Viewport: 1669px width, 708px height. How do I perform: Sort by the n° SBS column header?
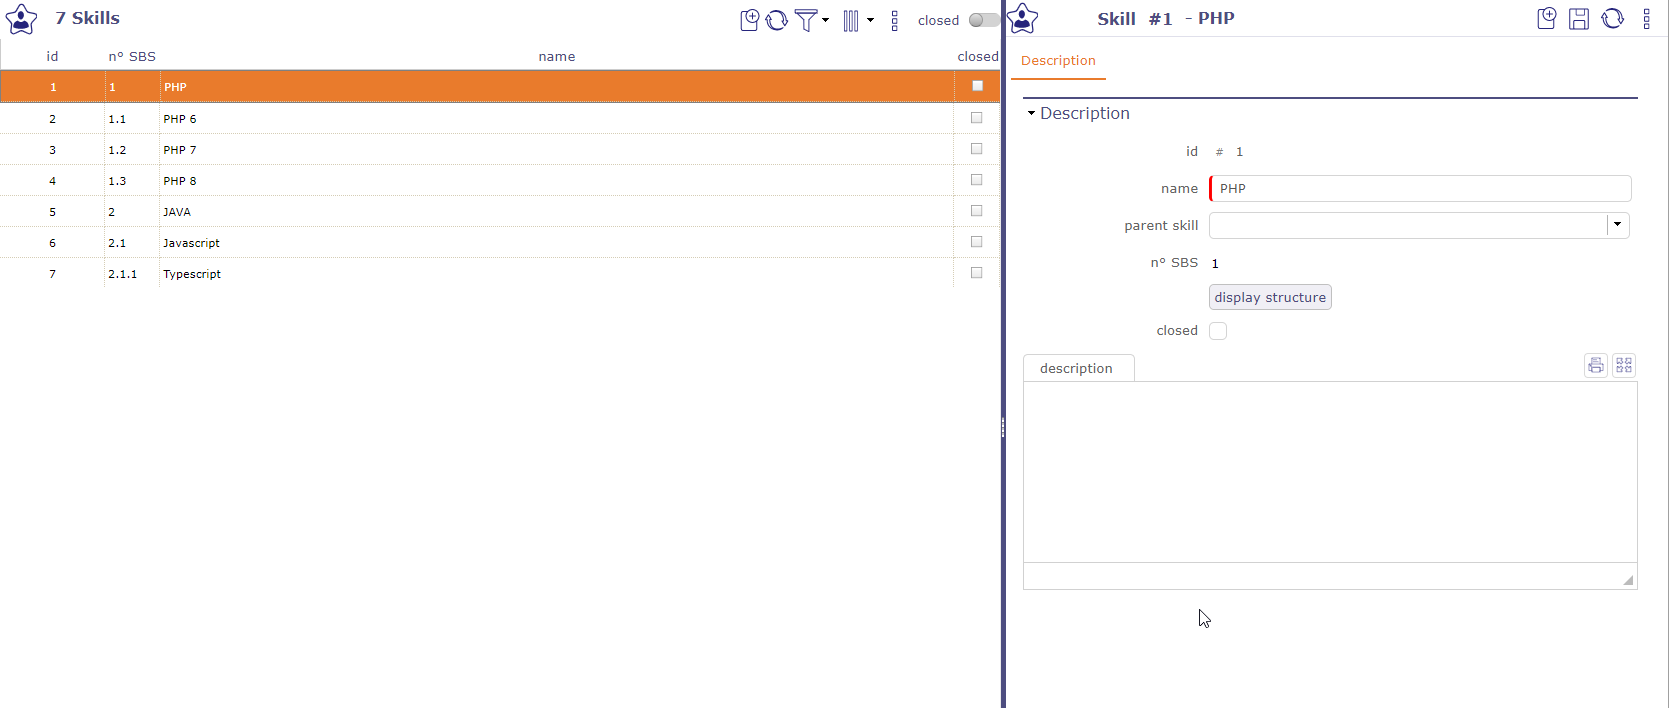(132, 57)
